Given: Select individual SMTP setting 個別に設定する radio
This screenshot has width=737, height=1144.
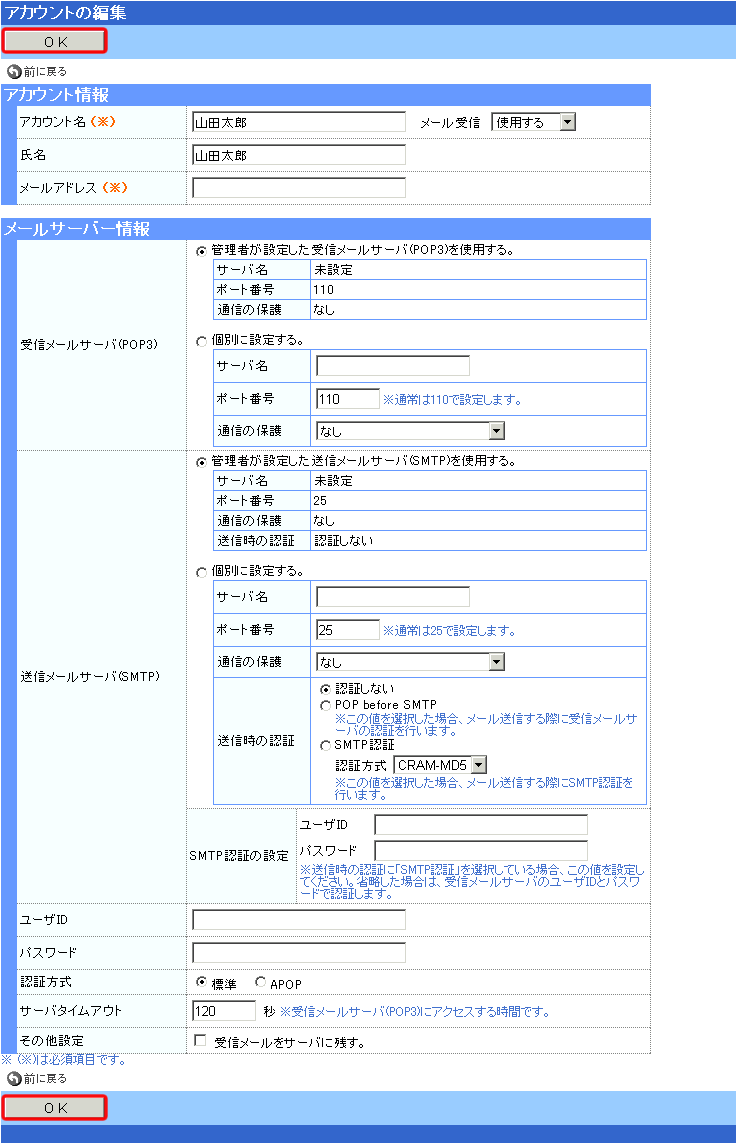Looking at the screenshot, I should tap(201, 572).
